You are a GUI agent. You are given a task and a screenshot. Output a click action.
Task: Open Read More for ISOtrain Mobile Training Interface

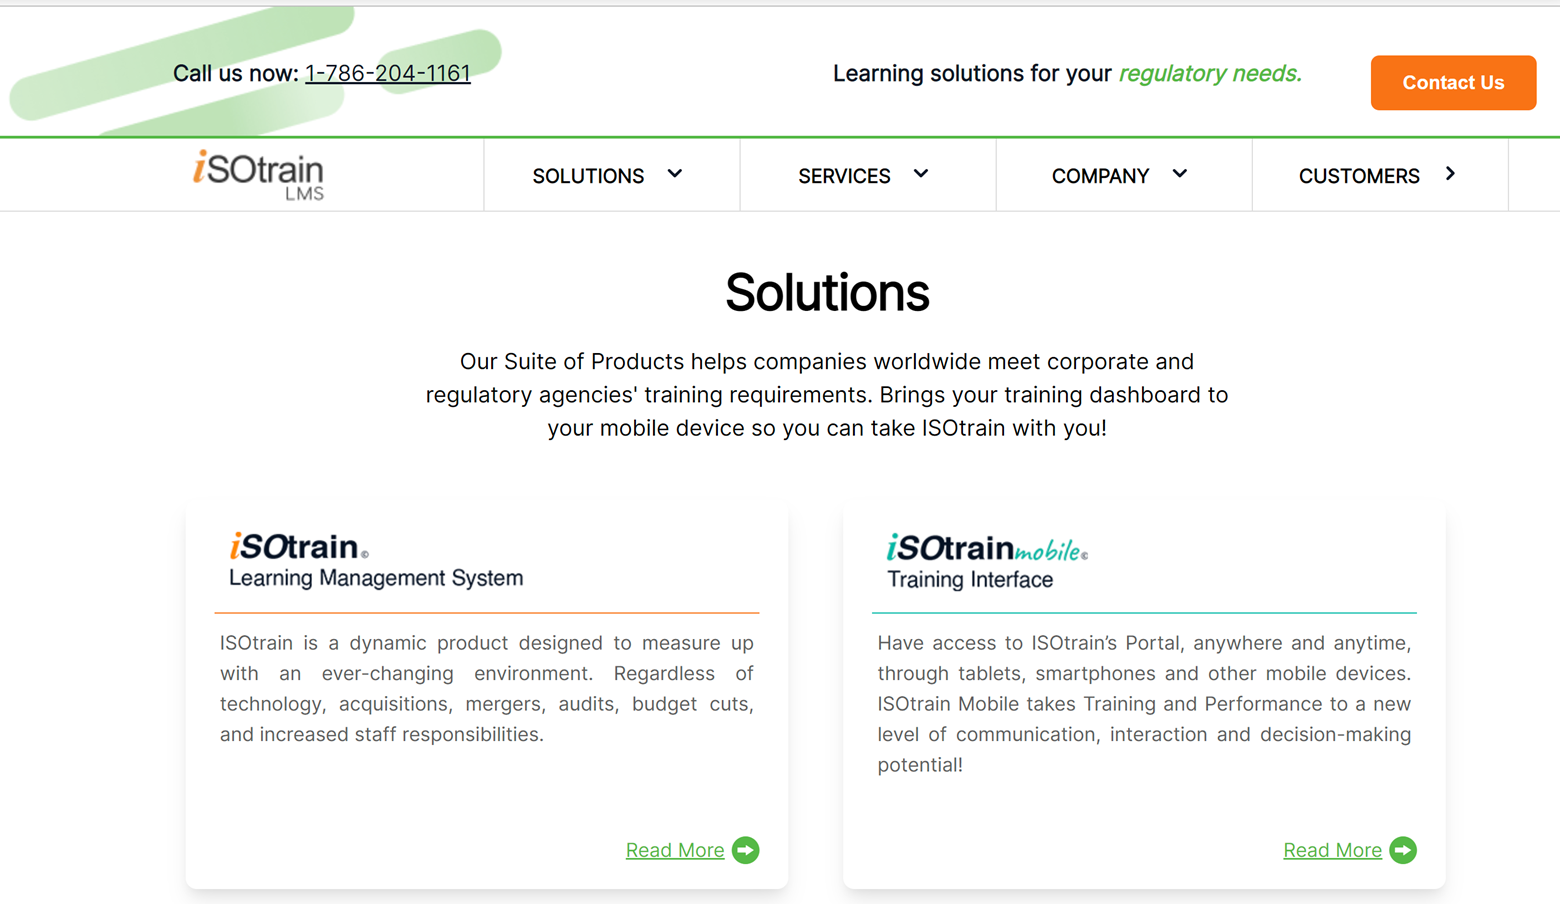click(x=1332, y=850)
